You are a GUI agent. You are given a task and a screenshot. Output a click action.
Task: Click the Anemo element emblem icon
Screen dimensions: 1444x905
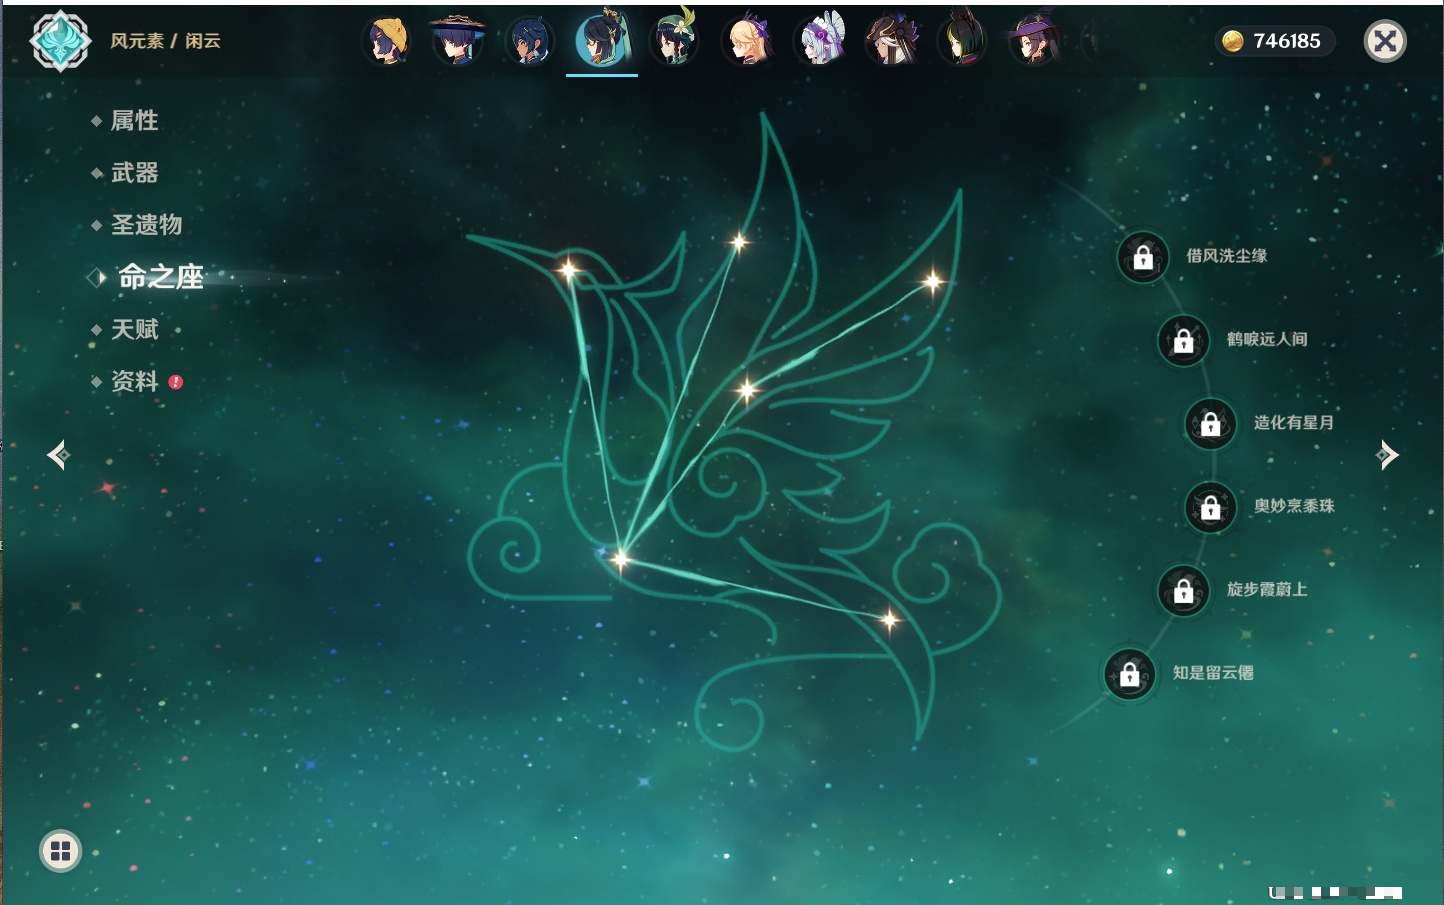point(60,41)
